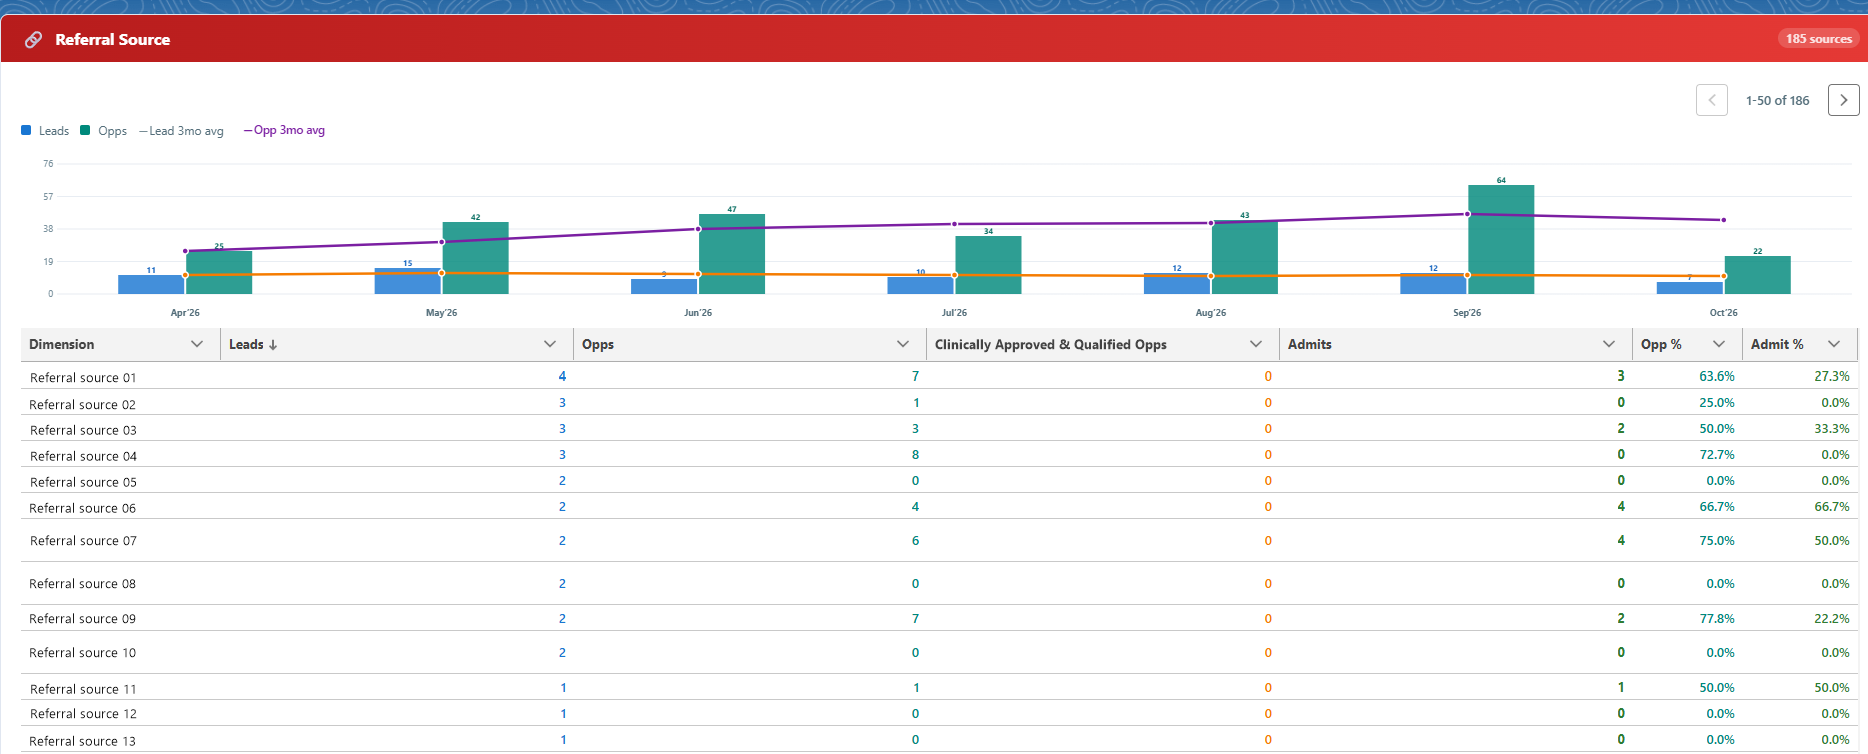Click the Admits column header label
The width and height of the screenshot is (1868, 754).
click(x=1310, y=344)
